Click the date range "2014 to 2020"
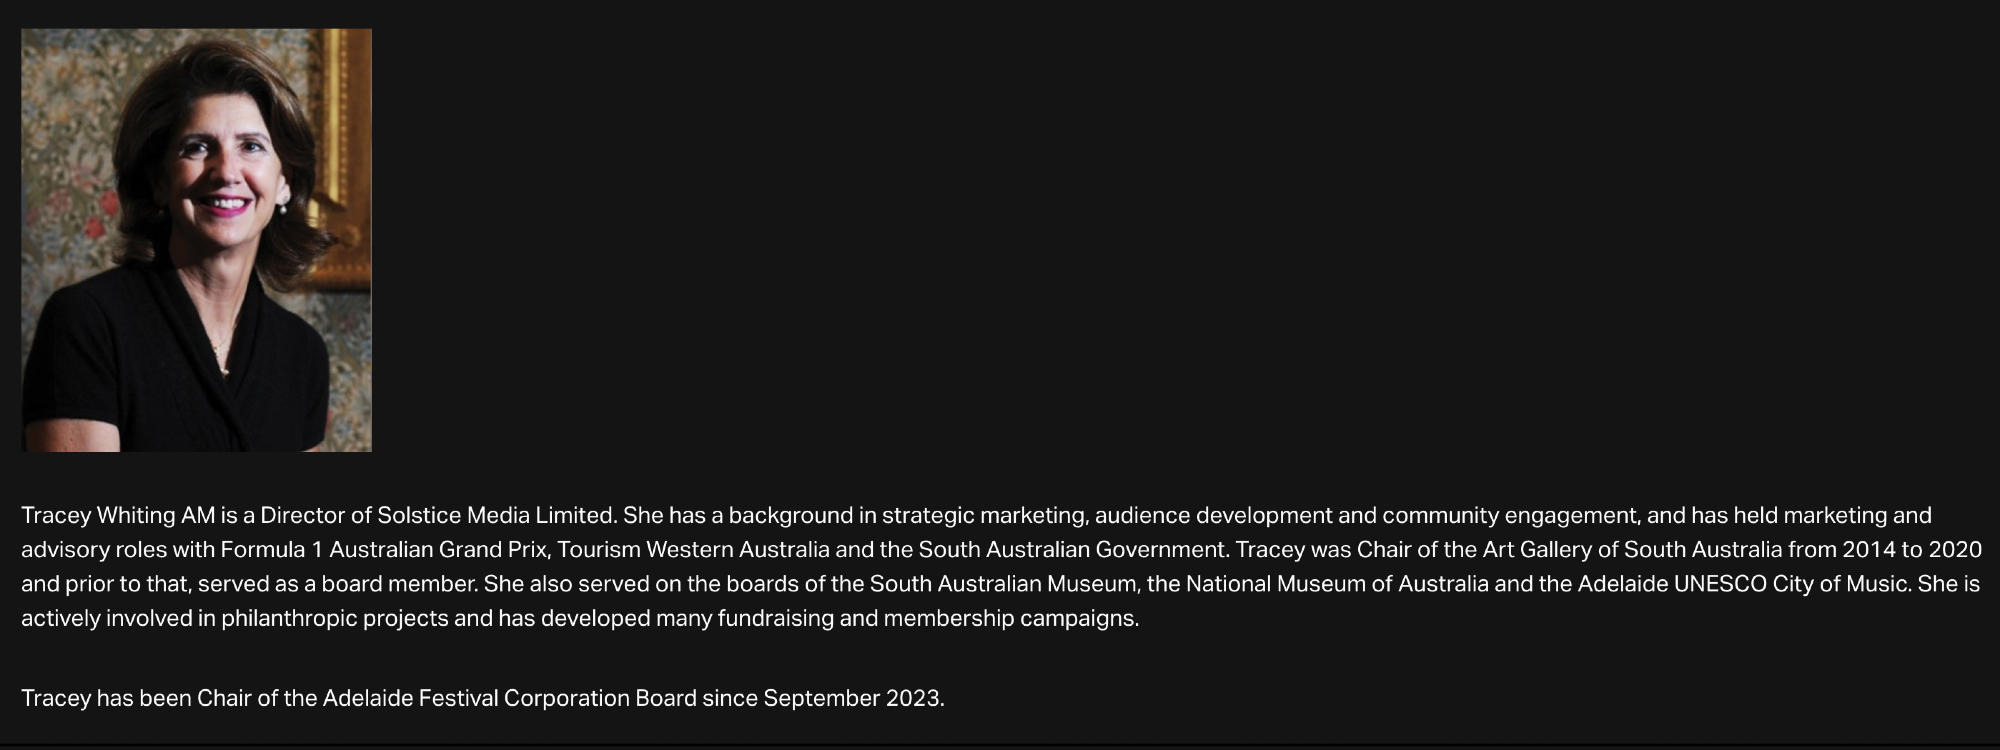The height and width of the screenshot is (750, 2000). pos(1912,550)
